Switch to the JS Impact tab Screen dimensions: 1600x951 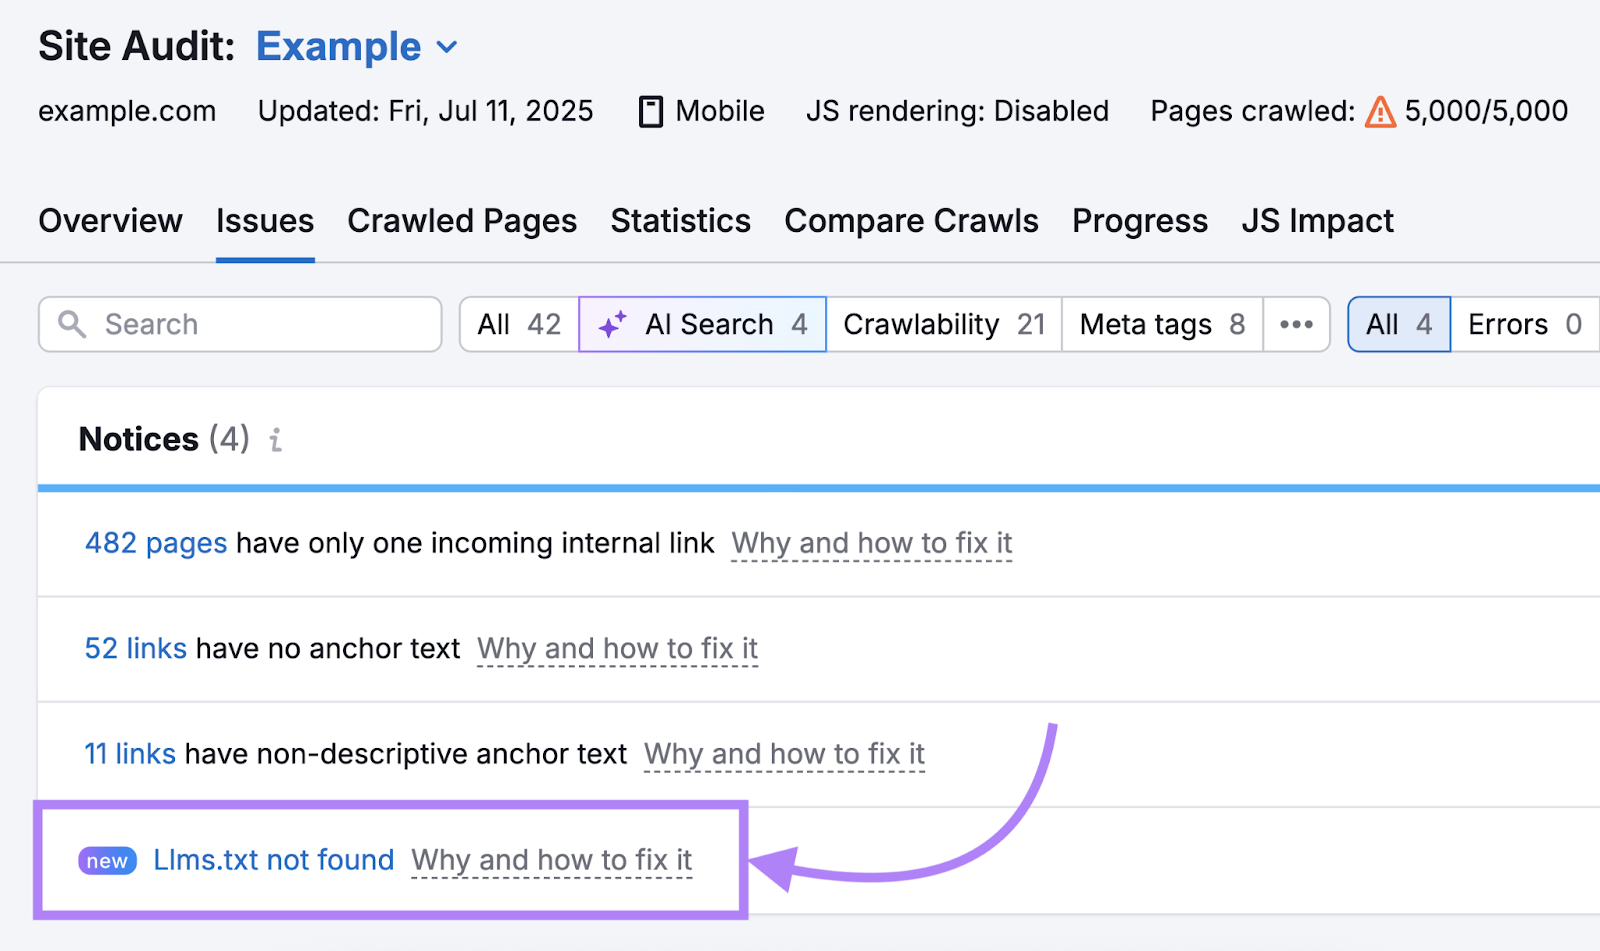[1317, 221]
